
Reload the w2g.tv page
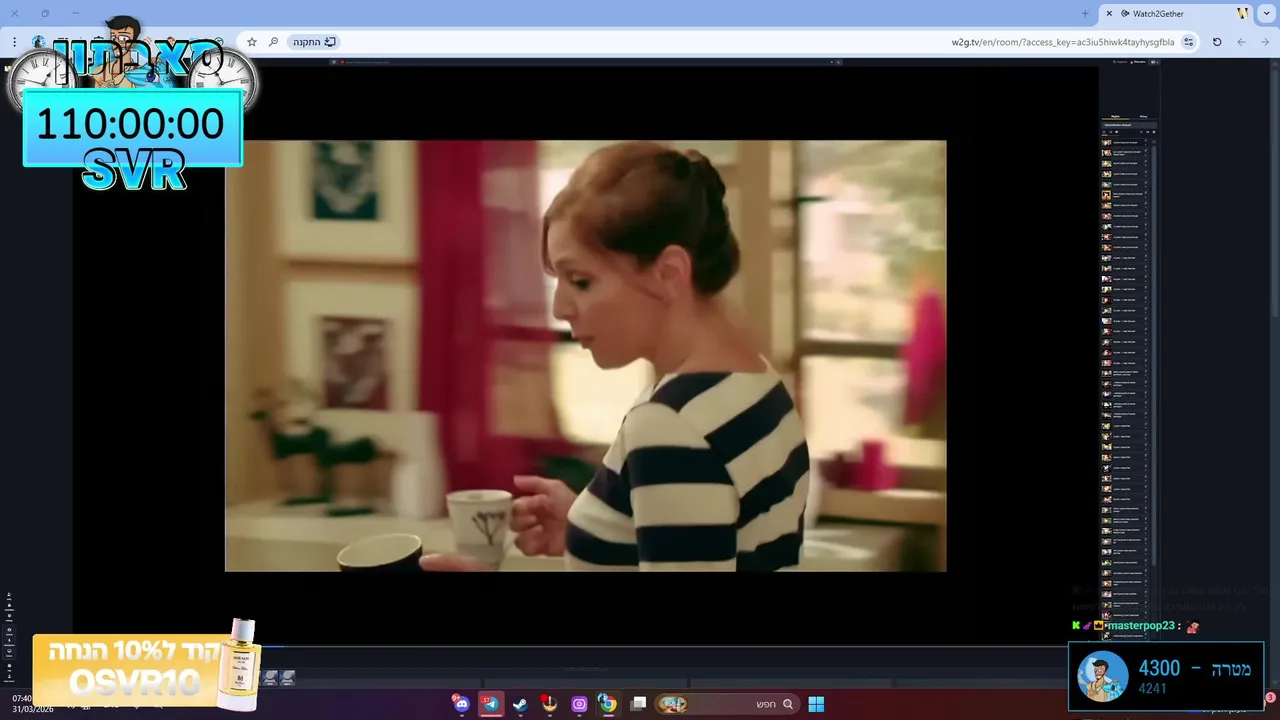tap(1217, 42)
